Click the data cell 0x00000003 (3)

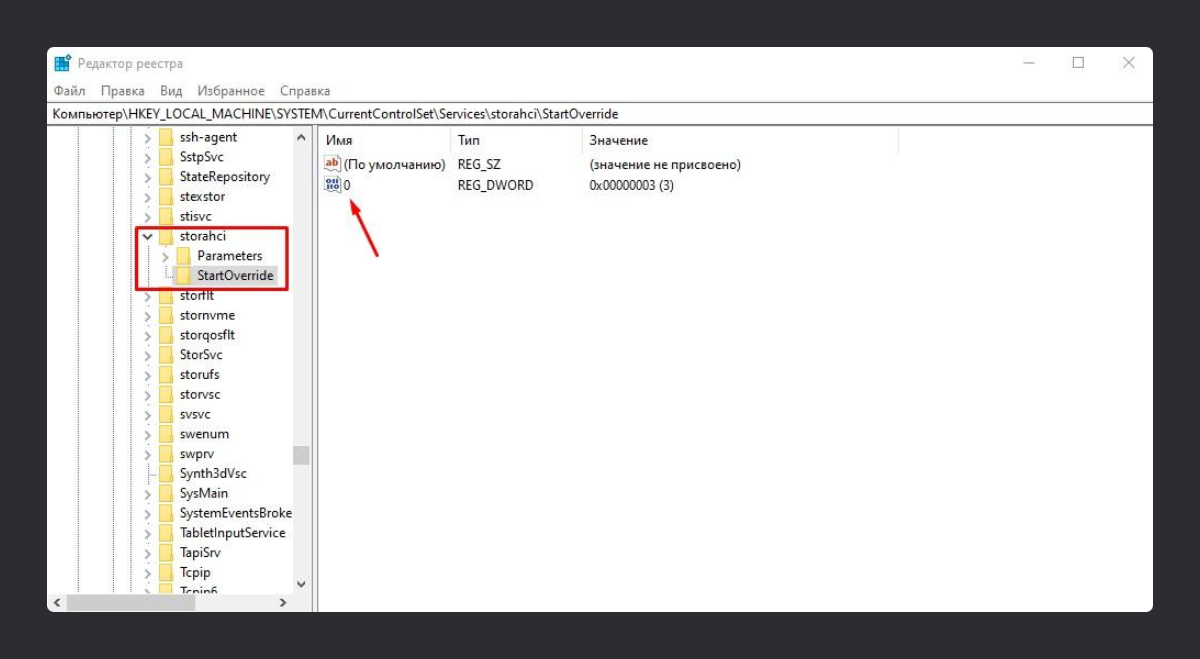pyautogui.click(x=631, y=185)
